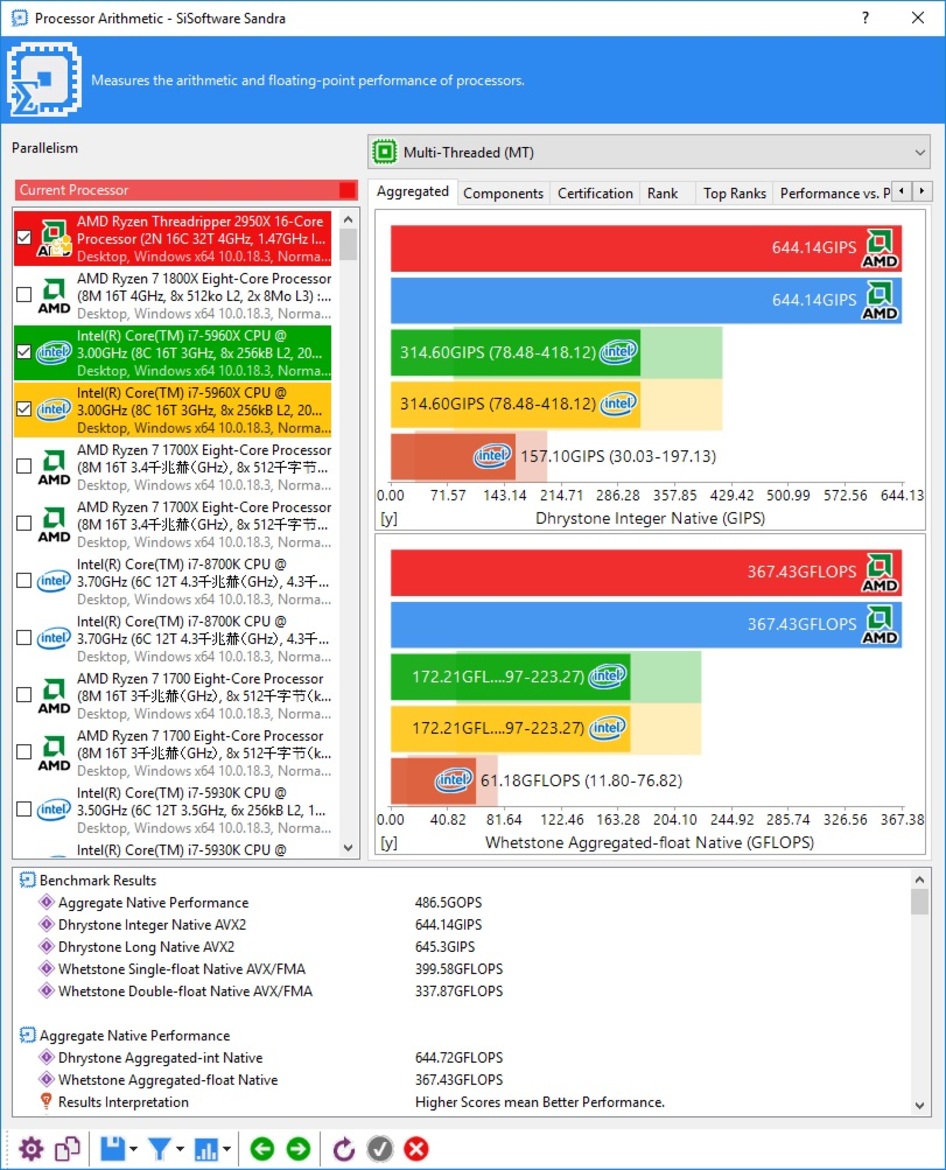Select the Results Interpretation row
This screenshot has width=946, height=1170.
(x=123, y=1102)
